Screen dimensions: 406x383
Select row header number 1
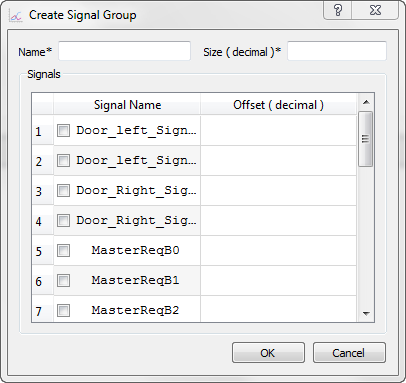43,130
